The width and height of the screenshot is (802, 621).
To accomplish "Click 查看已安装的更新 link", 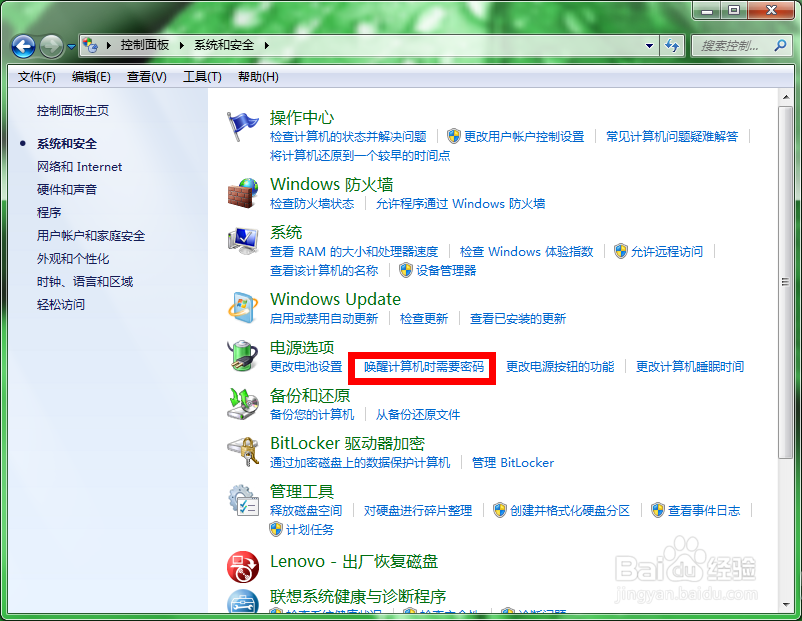I will [518, 319].
